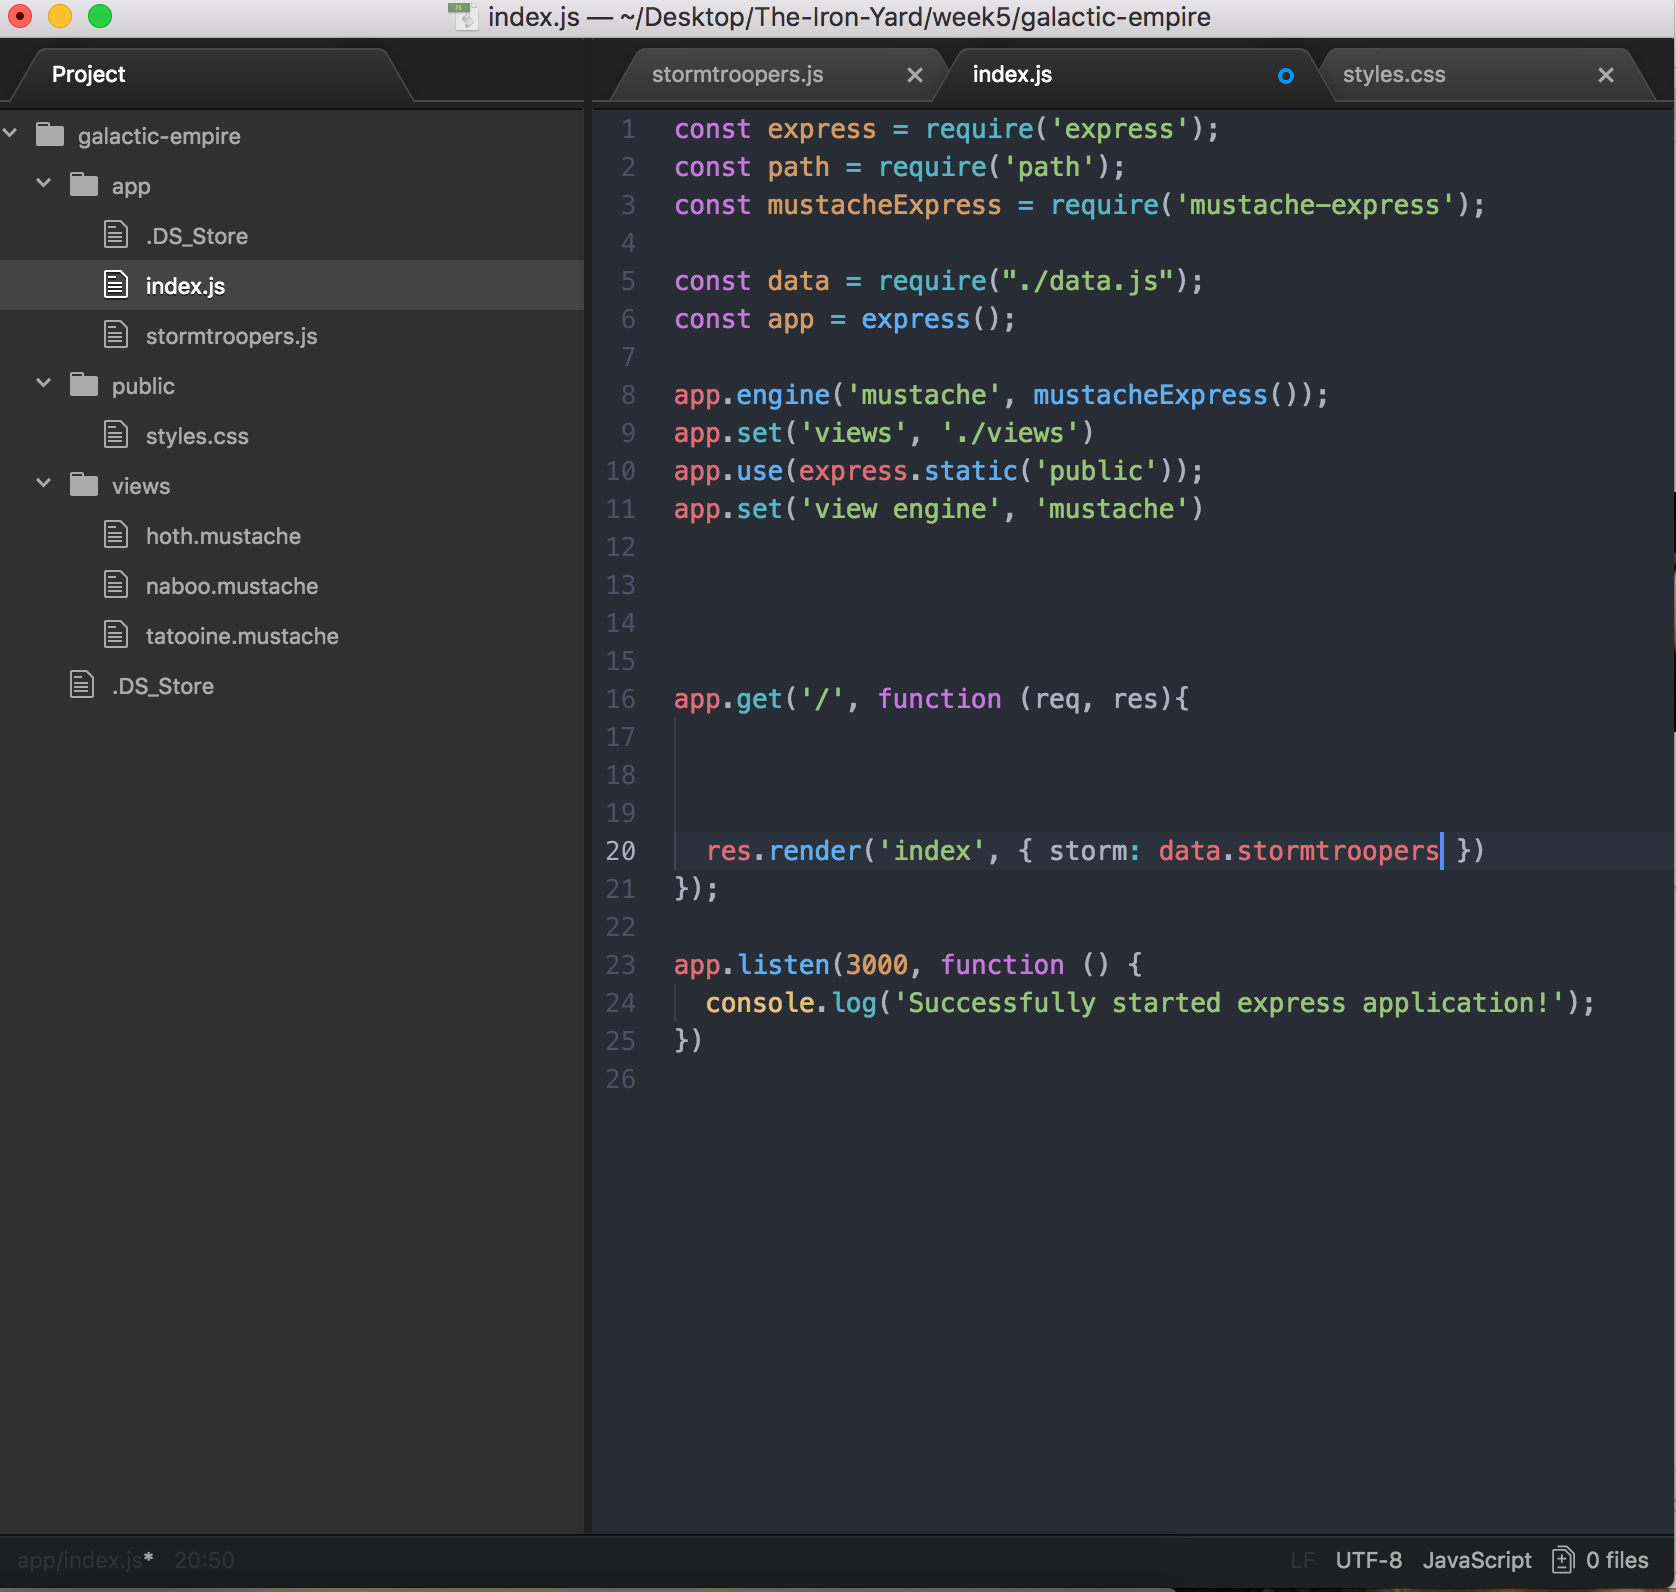The height and width of the screenshot is (1592, 1676).
Task: Collapse the app folder
Action: coord(43,183)
